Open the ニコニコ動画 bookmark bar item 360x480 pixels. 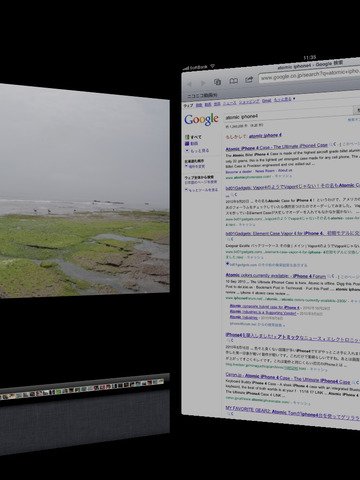pyautogui.click(x=202, y=96)
